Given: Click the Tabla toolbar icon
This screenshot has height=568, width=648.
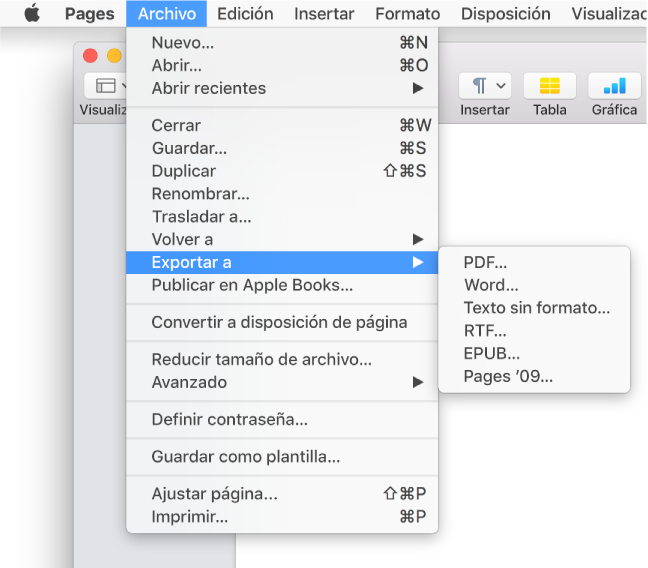Looking at the screenshot, I should point(550,86).
